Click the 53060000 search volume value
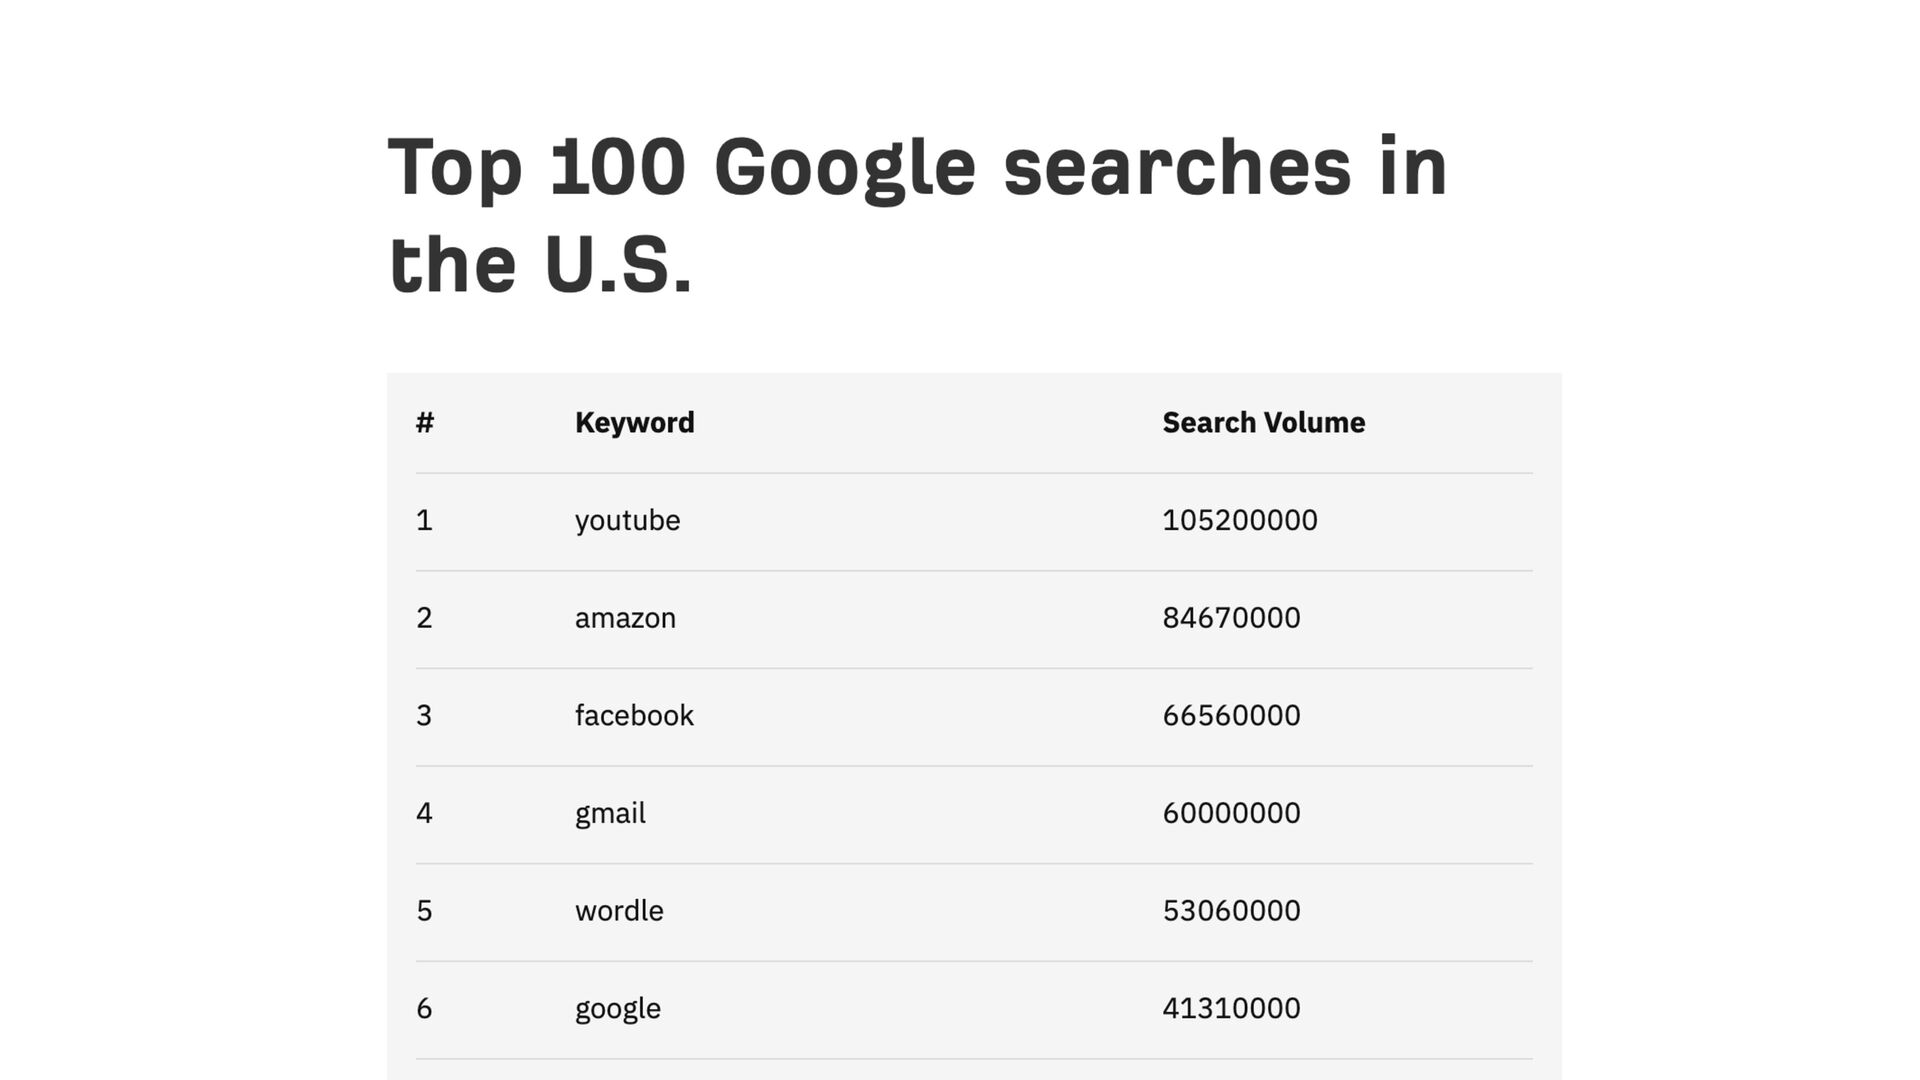This screenshot has width=1920, height=1080. (x=1231, y=911)
